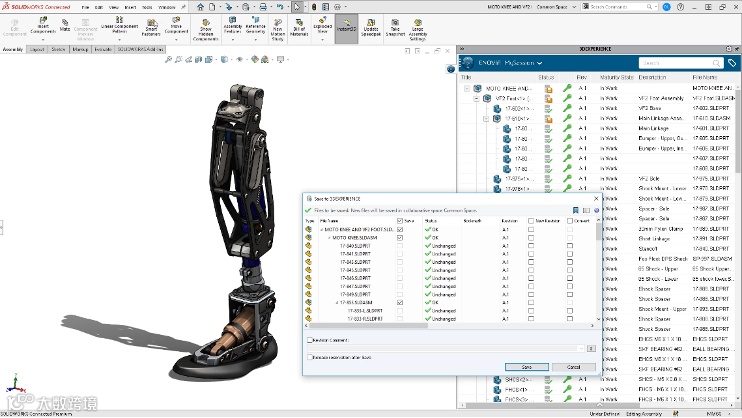The image size is (742, 418).
Task: Click Show Hidden Components icon
Action: point(206,23)
